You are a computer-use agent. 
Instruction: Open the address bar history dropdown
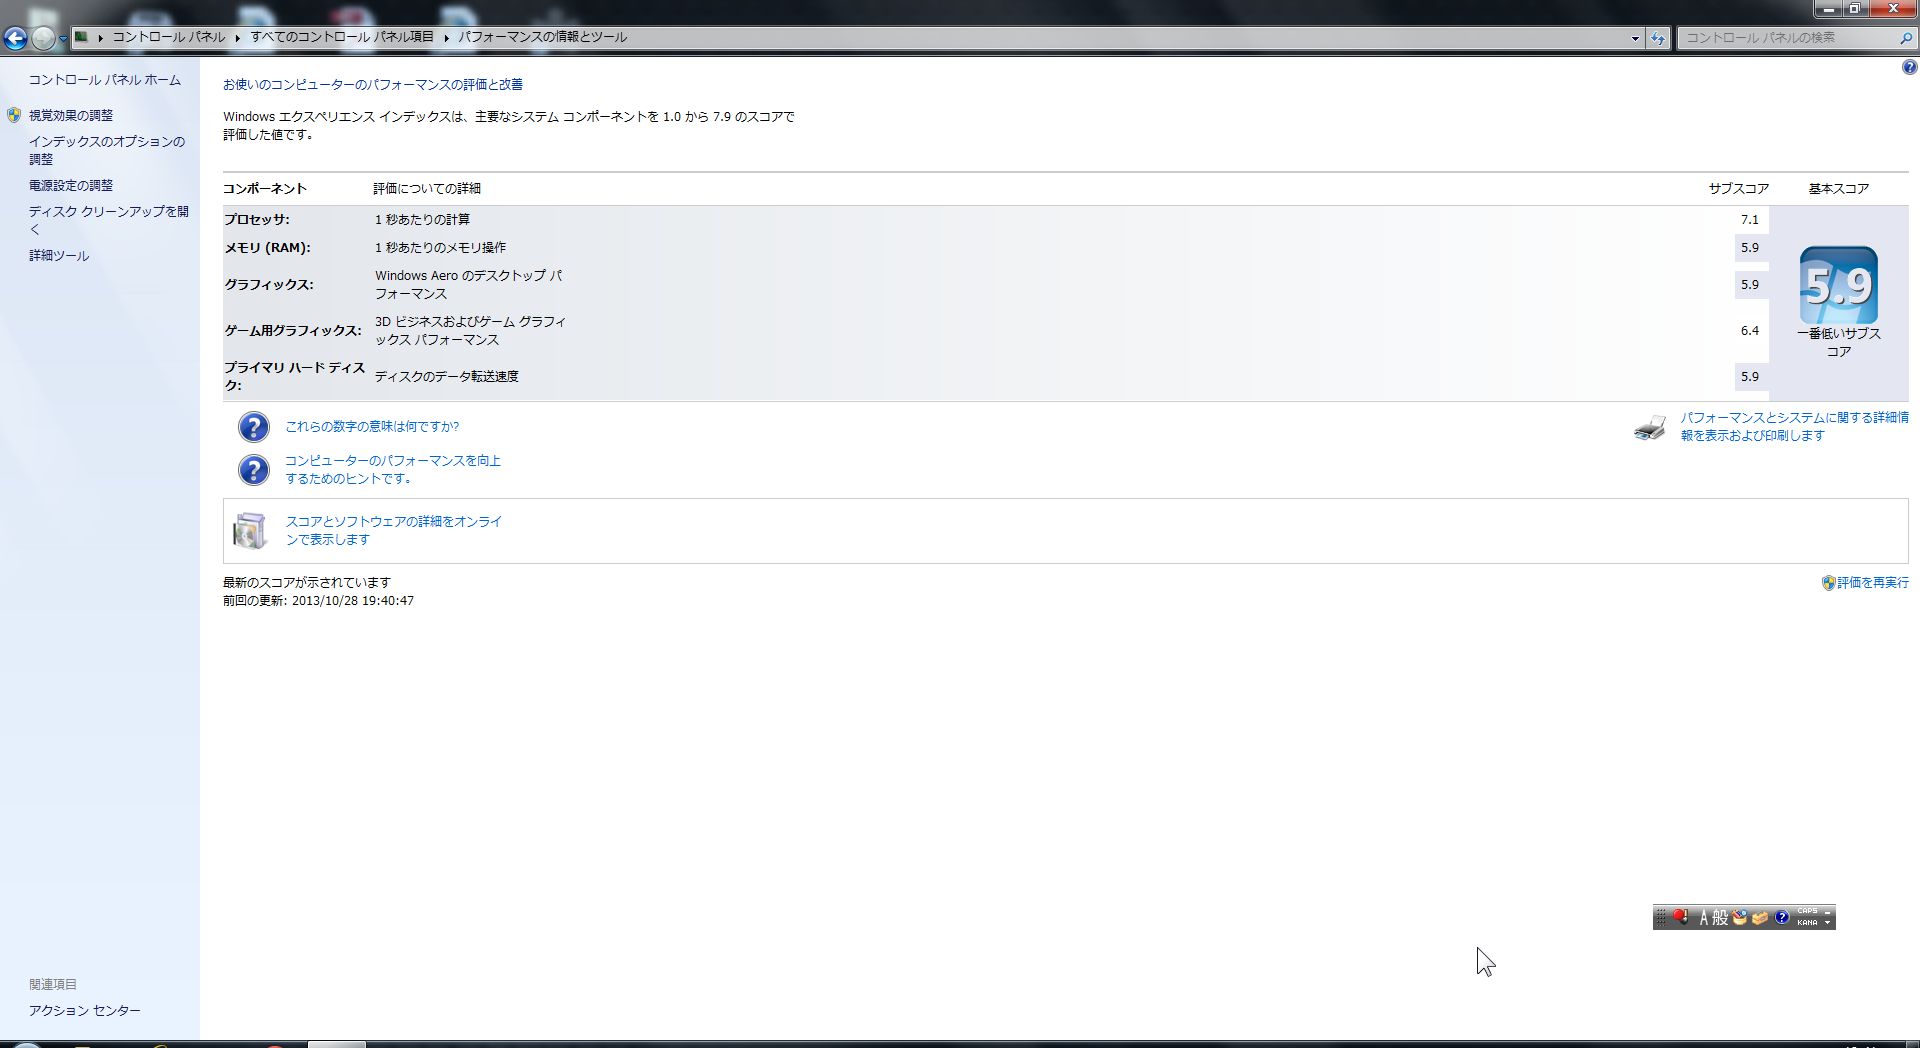(x=1635, y=38)
